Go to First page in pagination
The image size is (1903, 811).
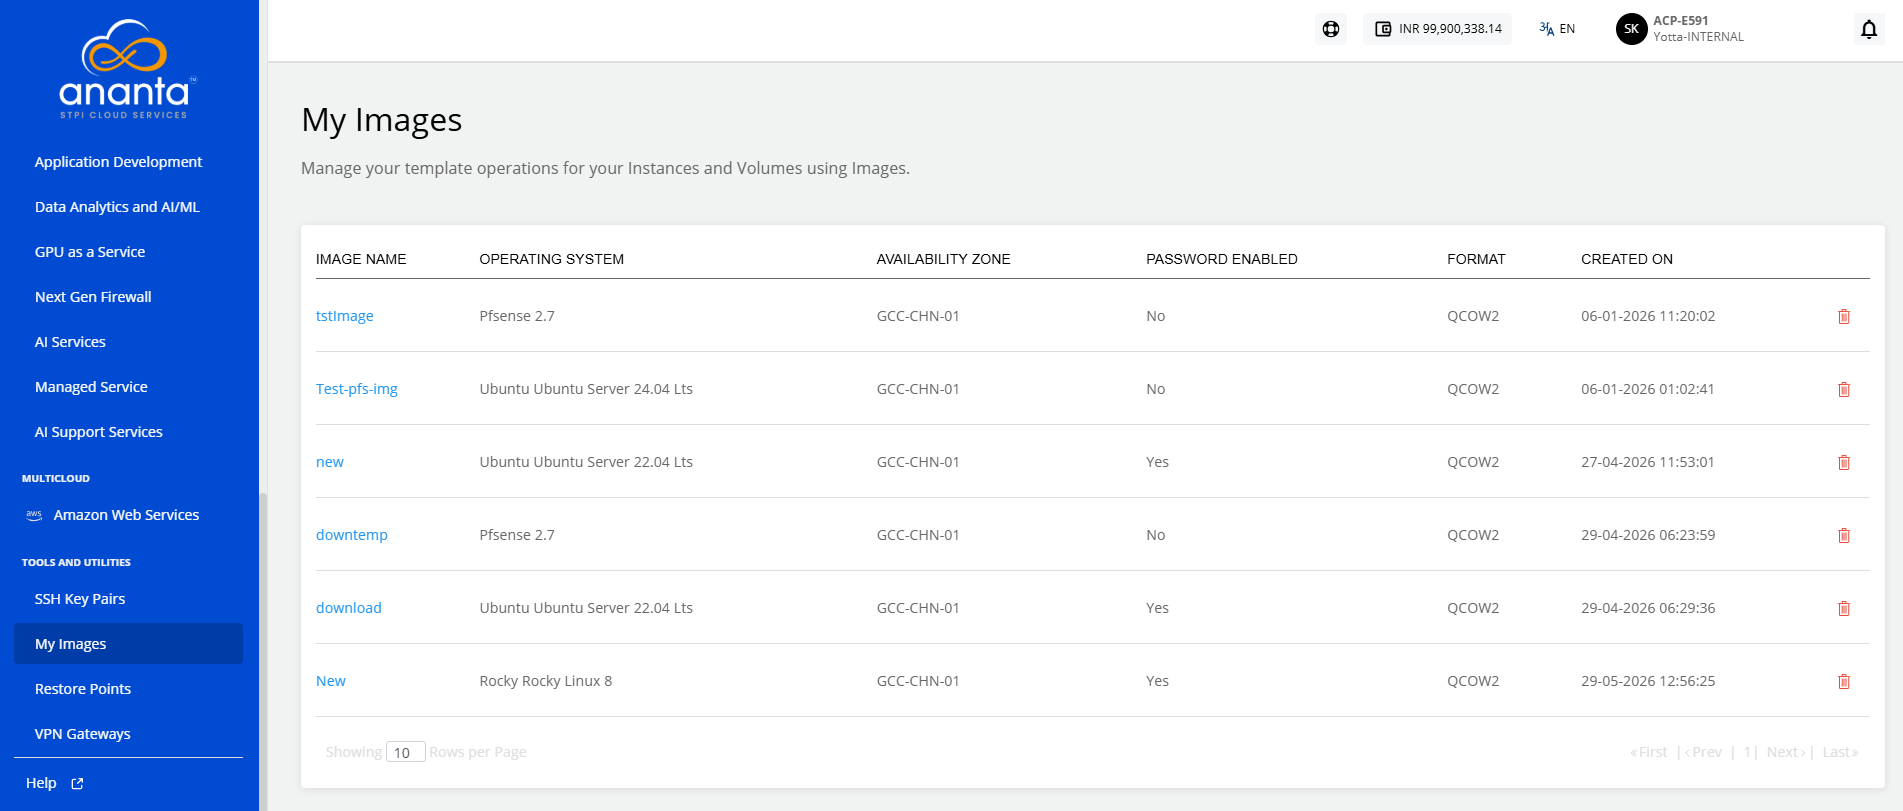[x=1649, y=752]
